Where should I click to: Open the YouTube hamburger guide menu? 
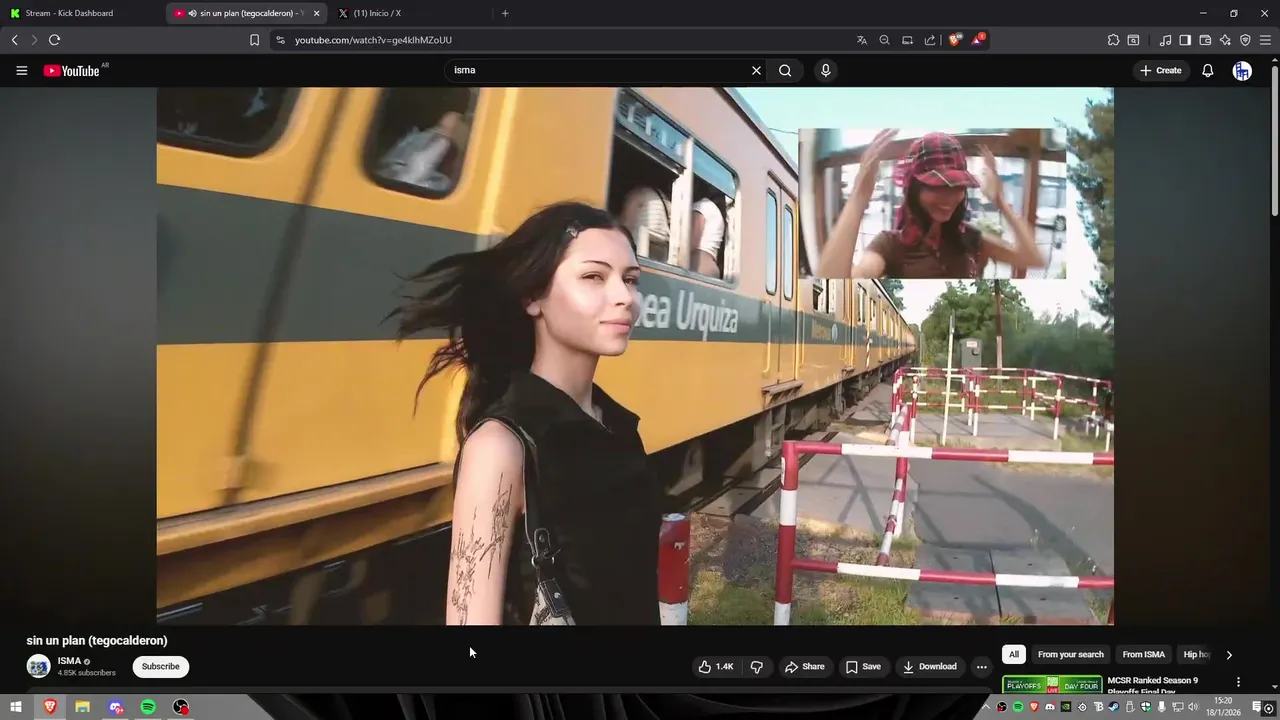[21, 70]
